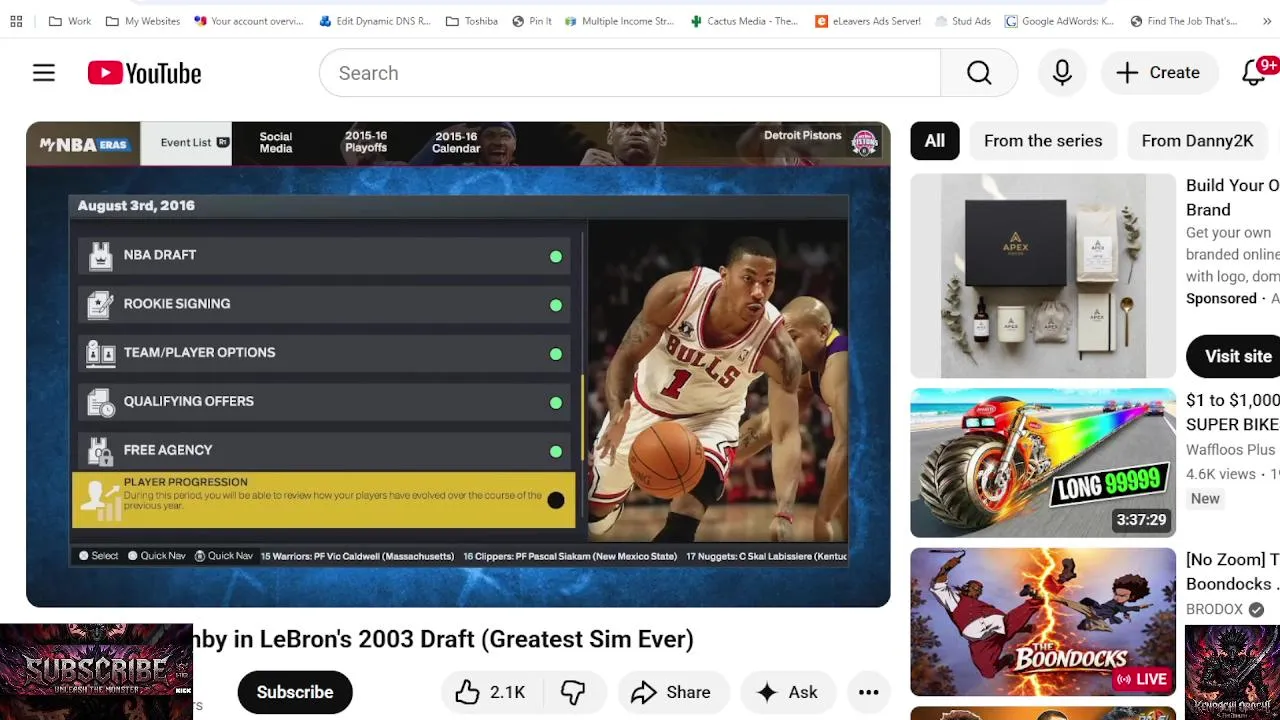Open the Find The Job That's bookmark

[1184, 21]
